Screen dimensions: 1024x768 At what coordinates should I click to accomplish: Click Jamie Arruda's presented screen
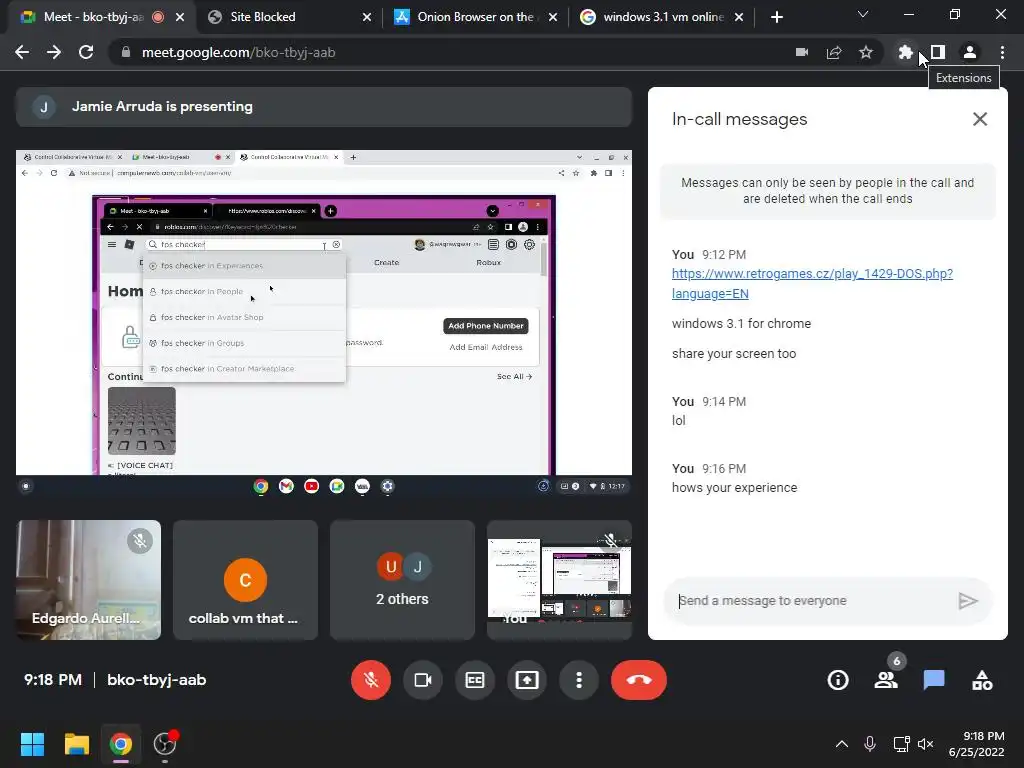tap(324, 323)
